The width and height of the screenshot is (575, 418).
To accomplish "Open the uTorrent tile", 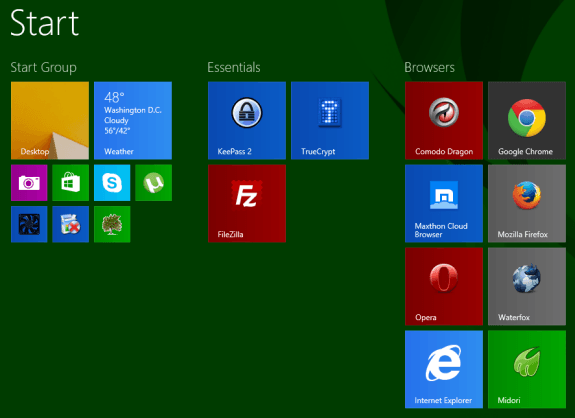I will pos(153,183).
